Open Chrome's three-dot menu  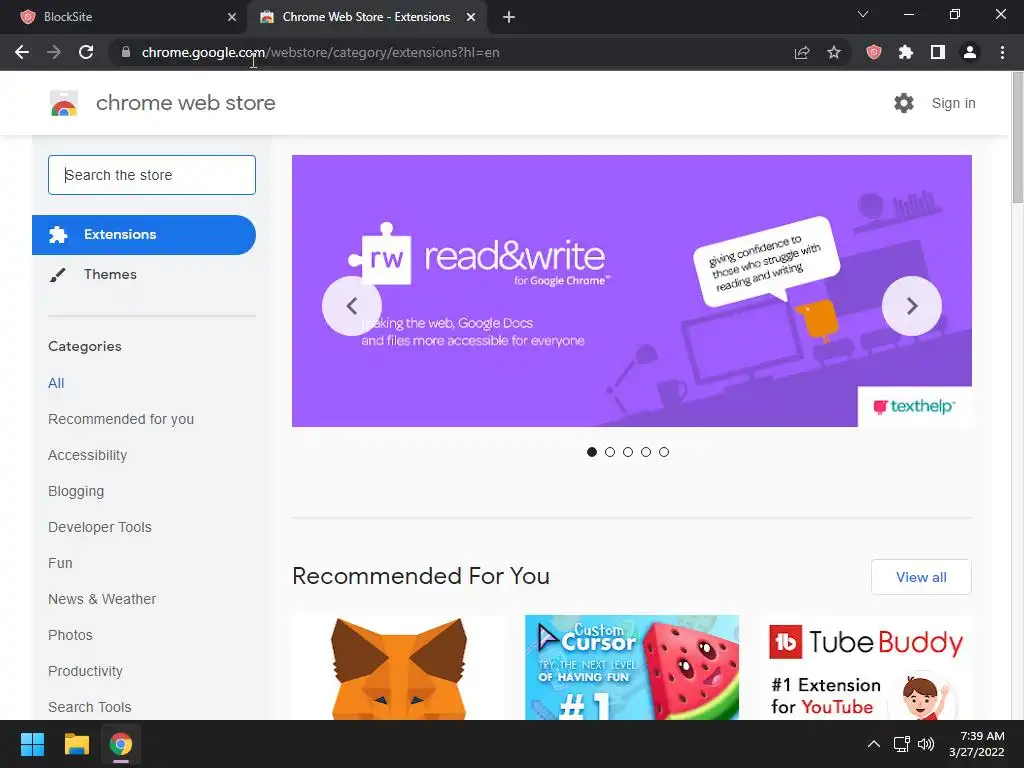click(x=1002, y=52)
